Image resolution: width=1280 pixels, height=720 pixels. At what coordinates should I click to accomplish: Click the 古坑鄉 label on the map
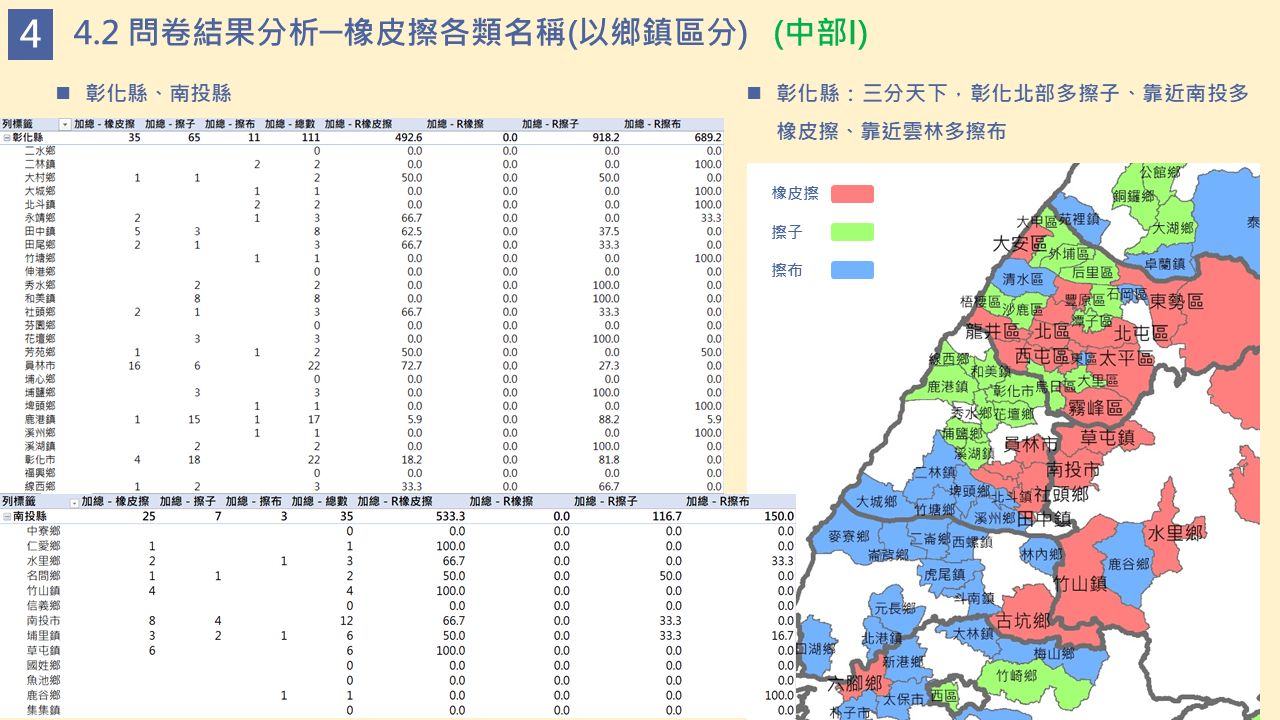click(1025, 621)
